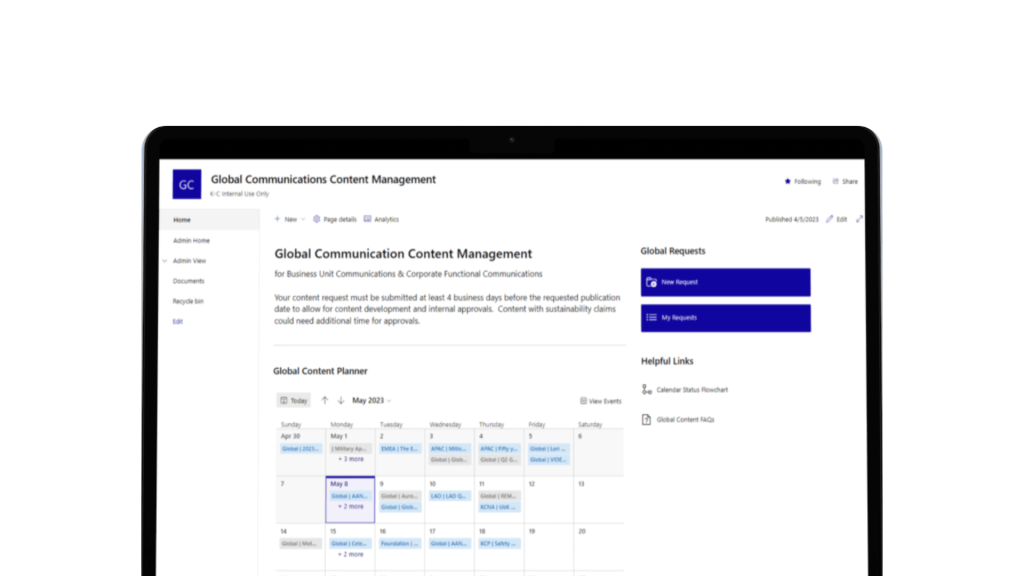
Task: Click the My Requests button
Action: (725, 318)
